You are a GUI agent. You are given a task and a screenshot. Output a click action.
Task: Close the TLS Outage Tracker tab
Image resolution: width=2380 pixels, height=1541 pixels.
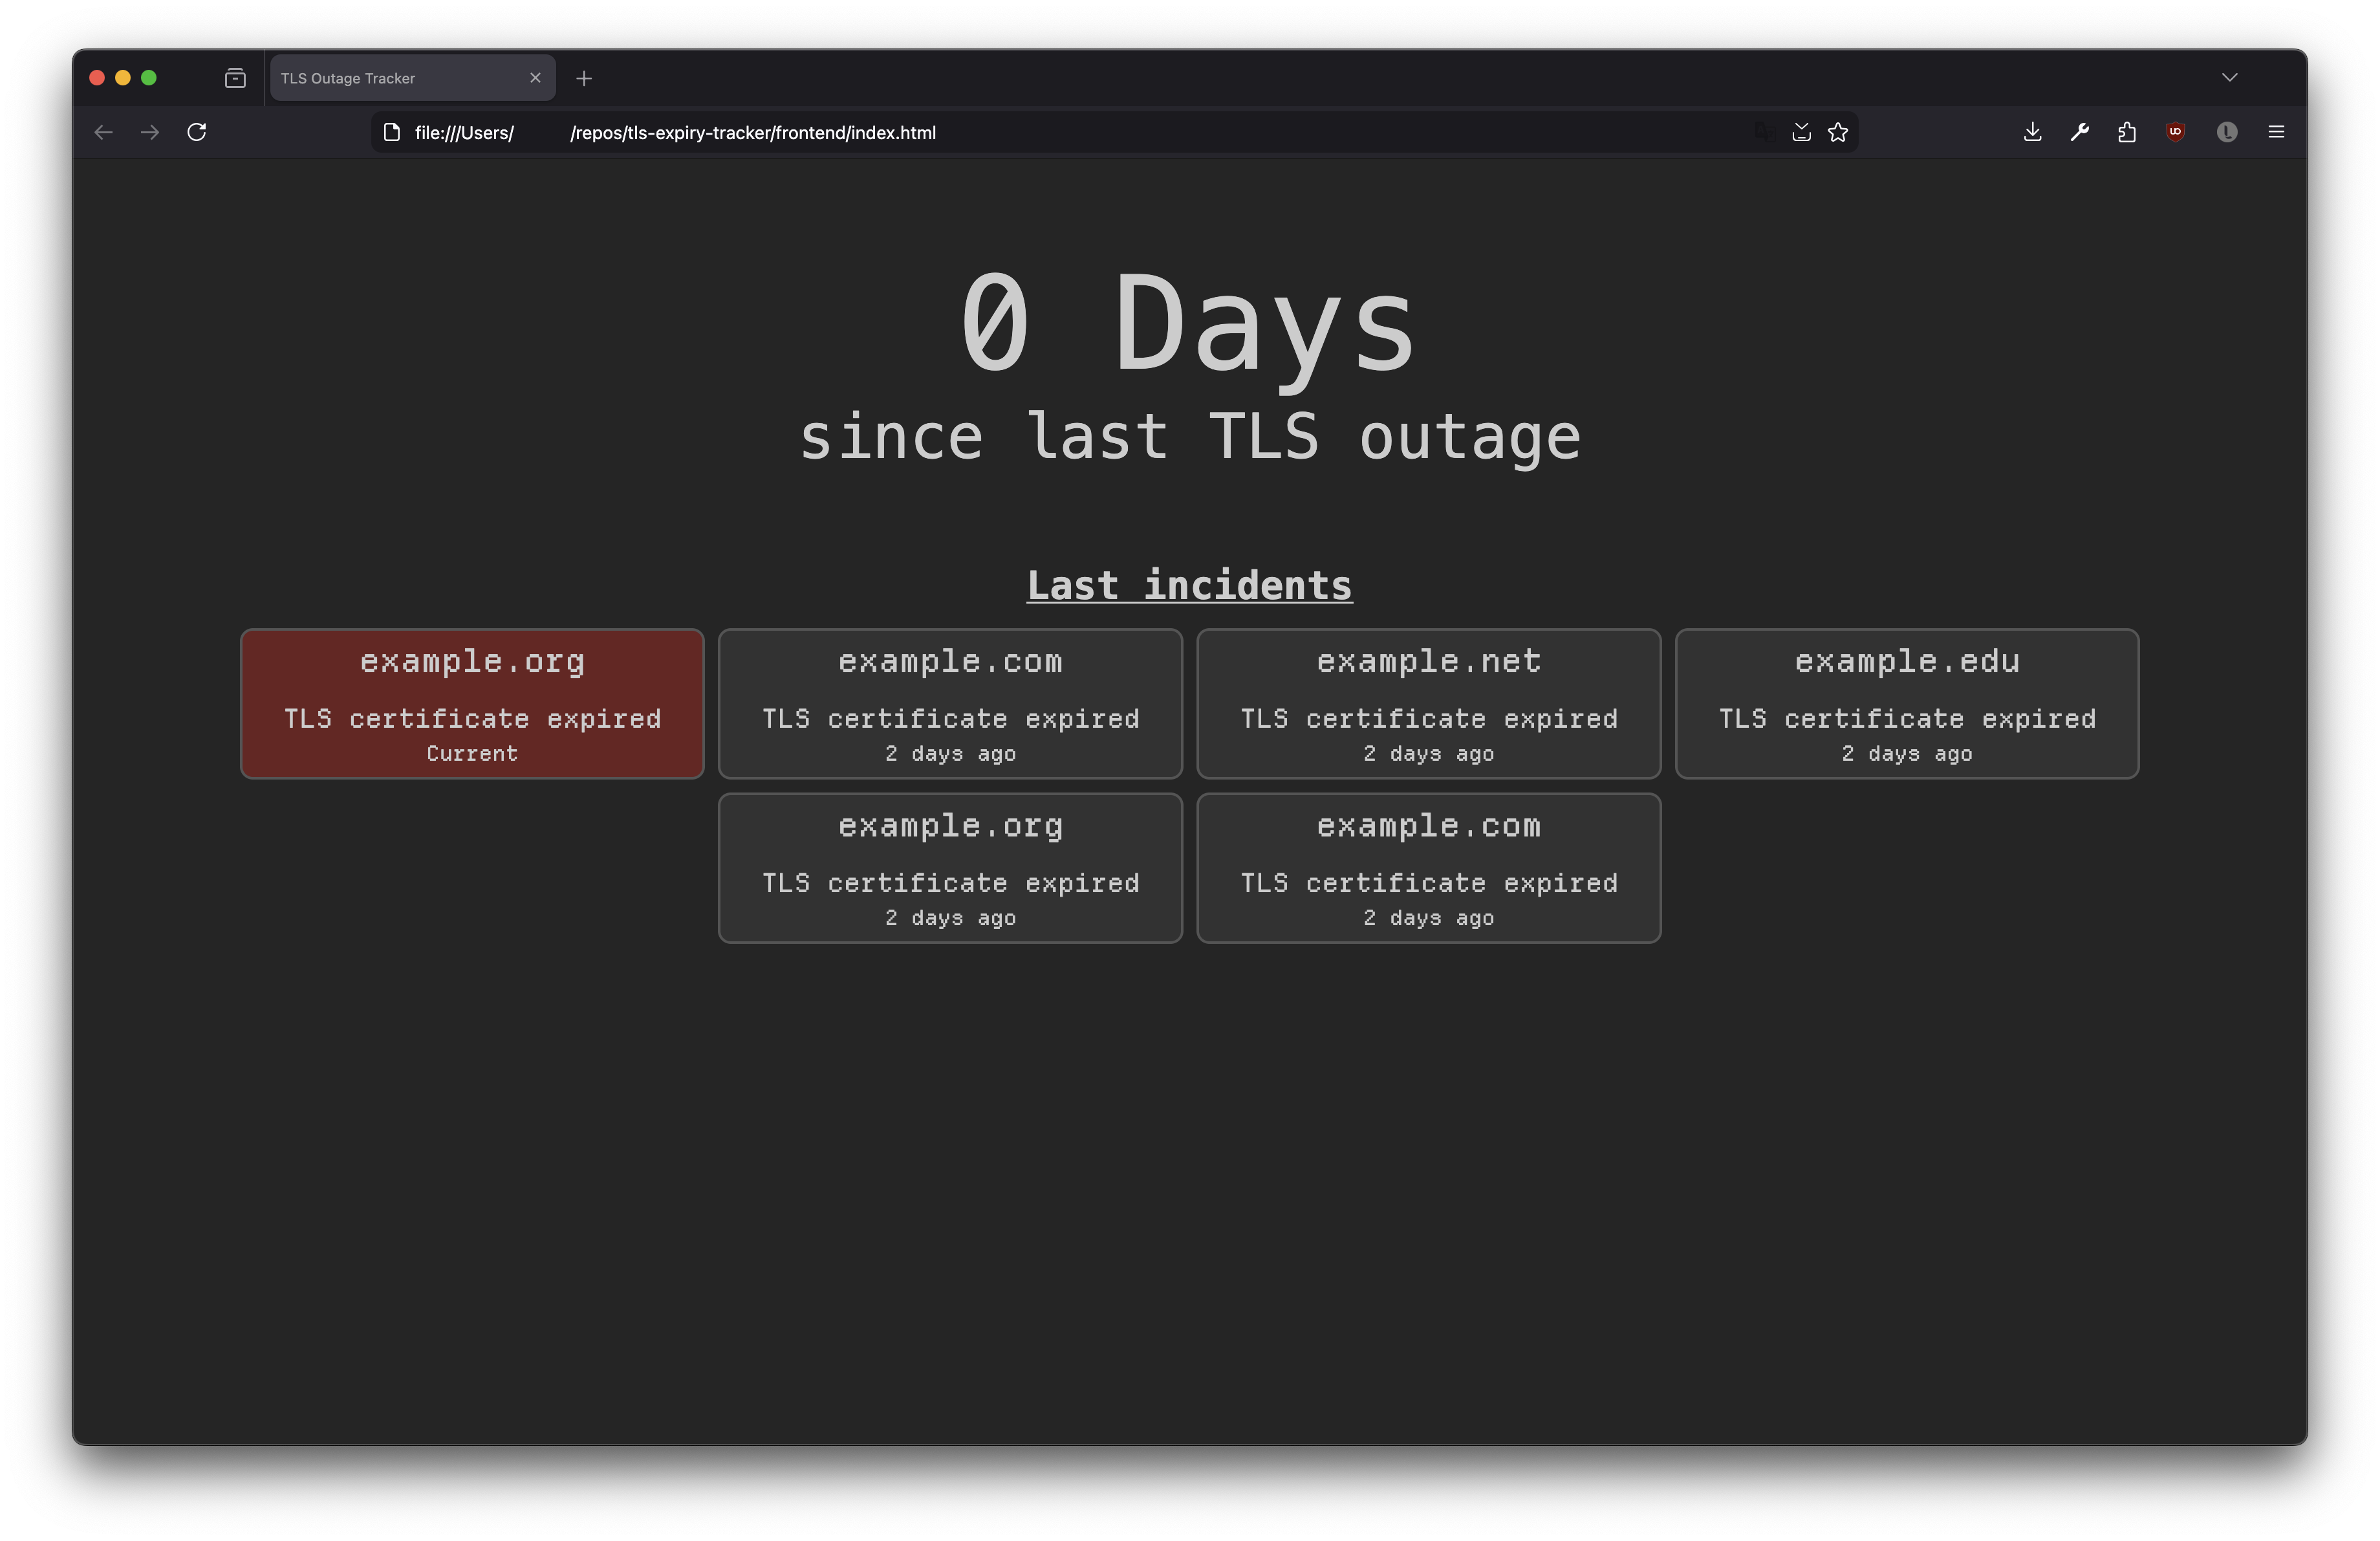535,78
